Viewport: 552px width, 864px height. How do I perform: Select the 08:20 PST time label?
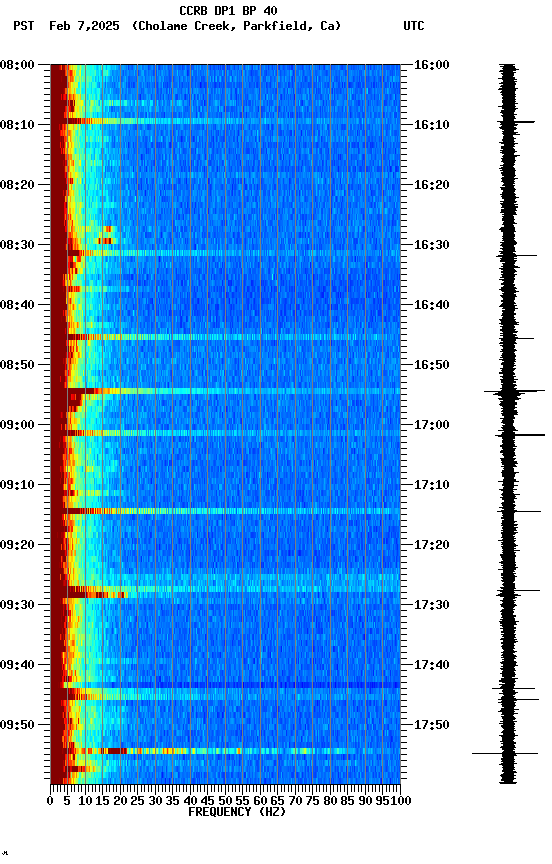coord(17,185)
